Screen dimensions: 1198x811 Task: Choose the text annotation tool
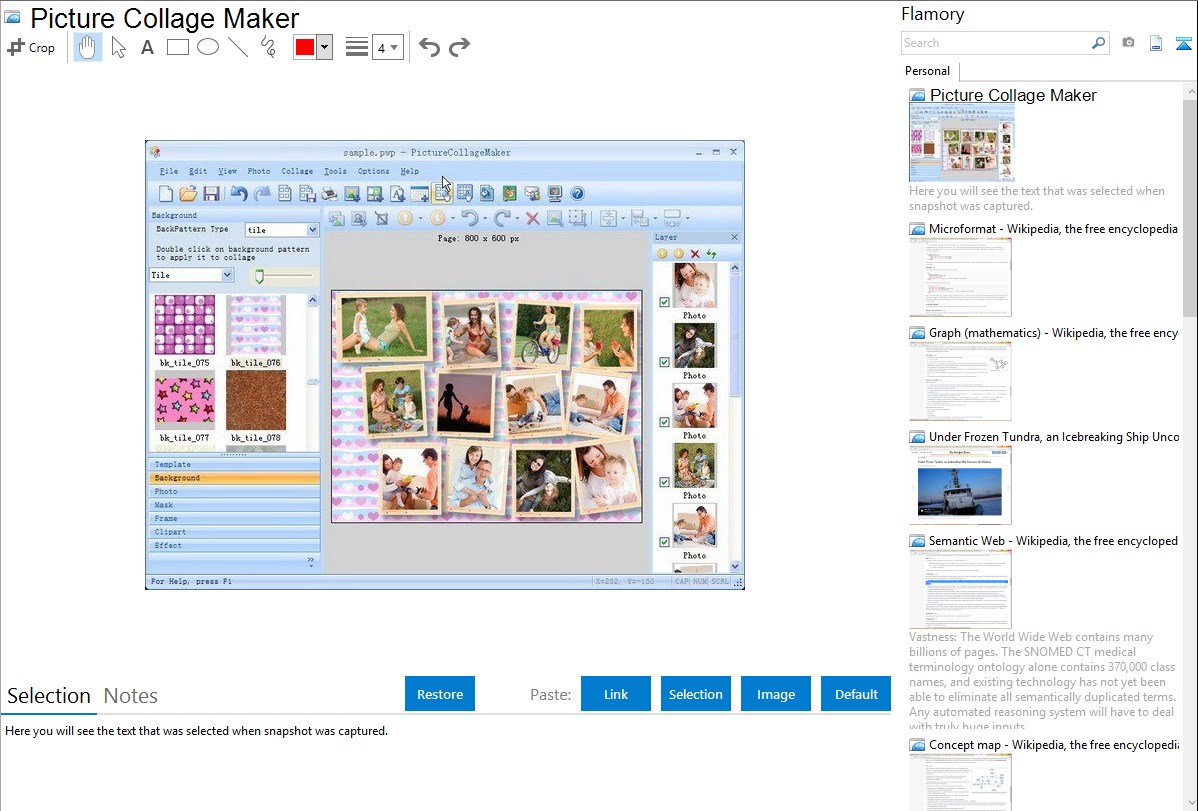147,47
